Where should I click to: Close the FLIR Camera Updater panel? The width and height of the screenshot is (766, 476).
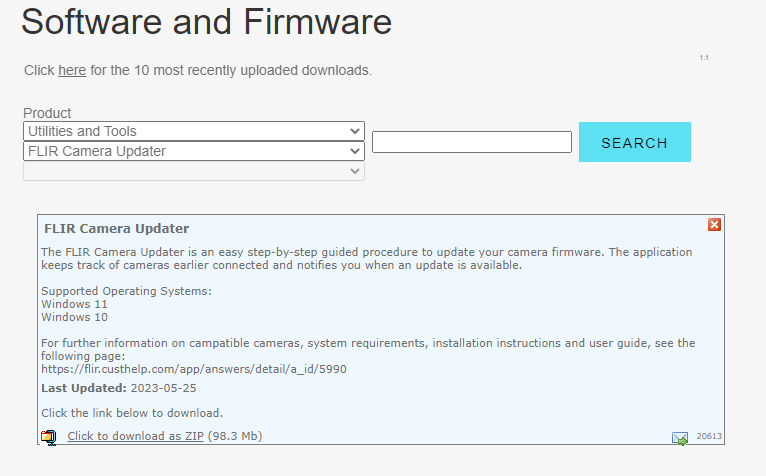(714, 225)
